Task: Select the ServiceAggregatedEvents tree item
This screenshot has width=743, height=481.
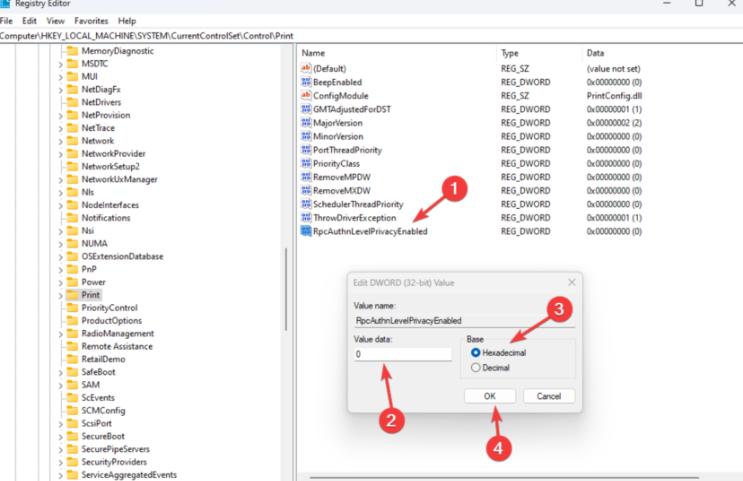Action: [x=129, y=474]
